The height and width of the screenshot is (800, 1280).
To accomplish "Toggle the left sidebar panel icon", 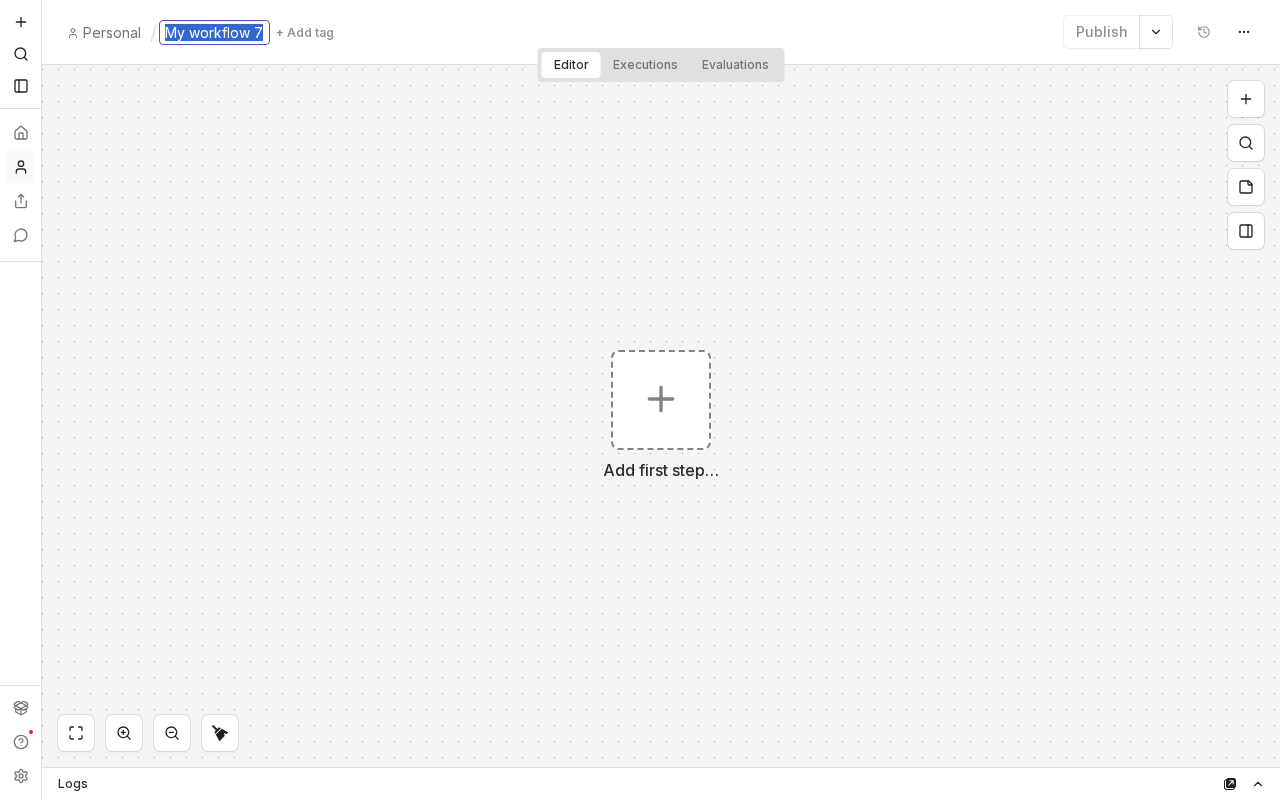I will tap(20, 86).
